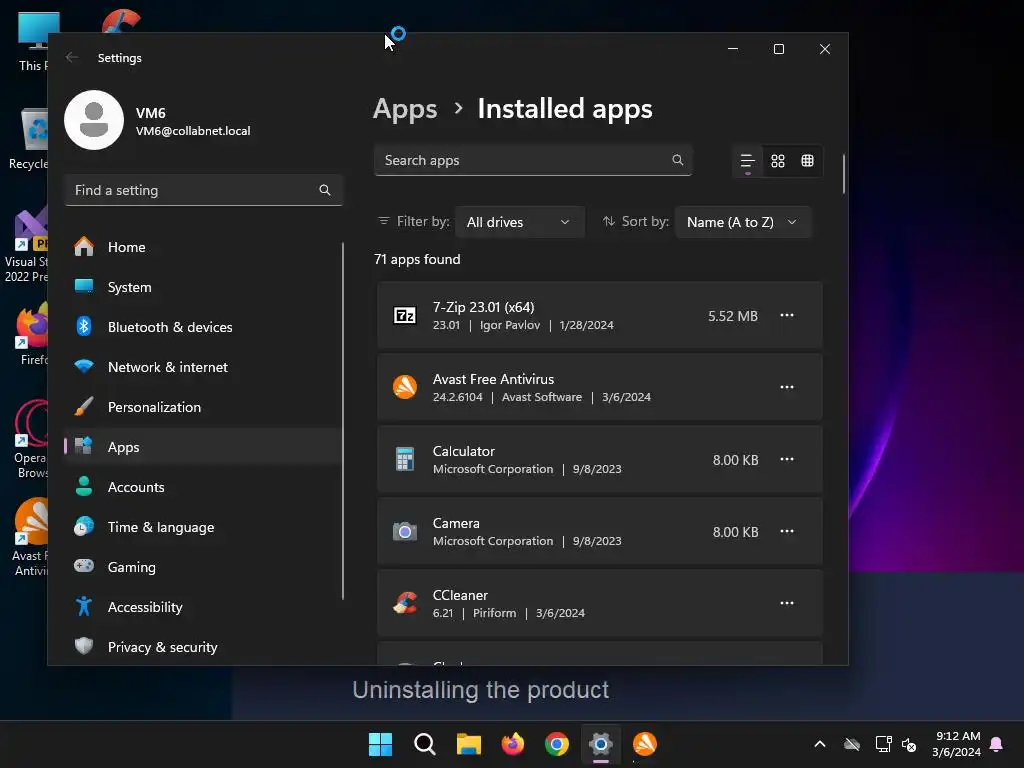Screen dimensions: 1024x768
Task: Click Settings gear on the taskbar
Action: click(601, 744)
